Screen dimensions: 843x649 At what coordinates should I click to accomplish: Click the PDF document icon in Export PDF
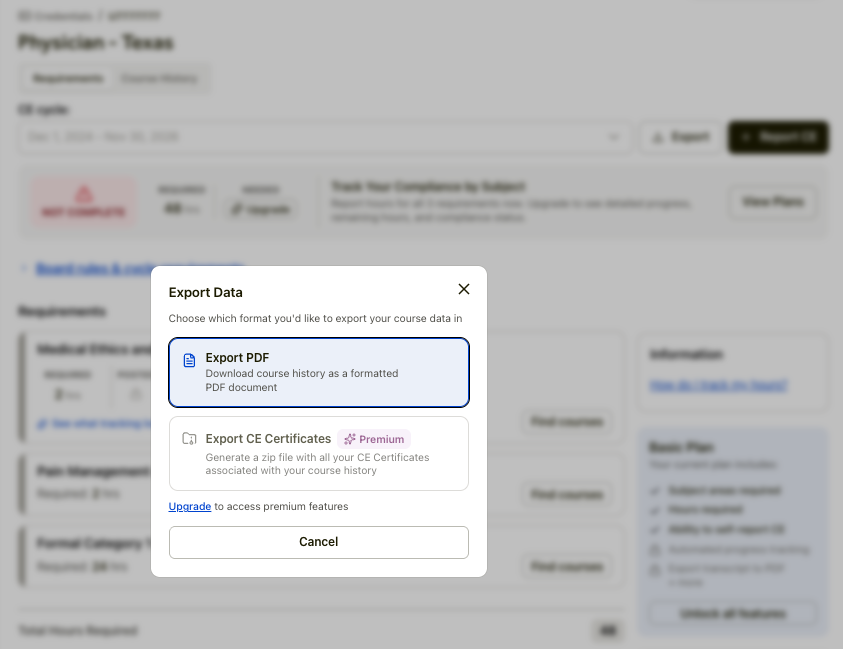tap(189, 360)
